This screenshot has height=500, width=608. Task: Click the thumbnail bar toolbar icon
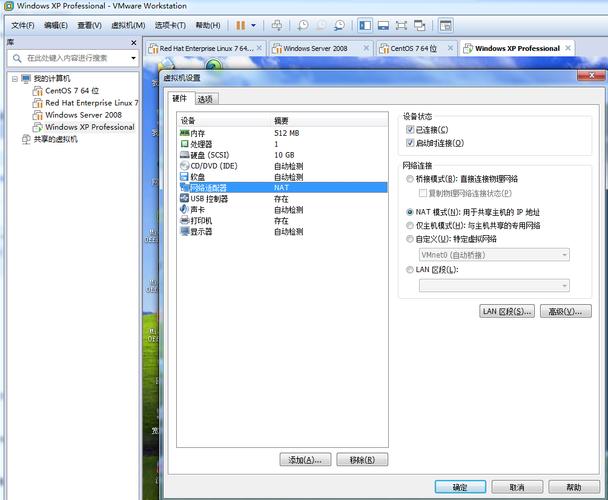click(383, 26)
